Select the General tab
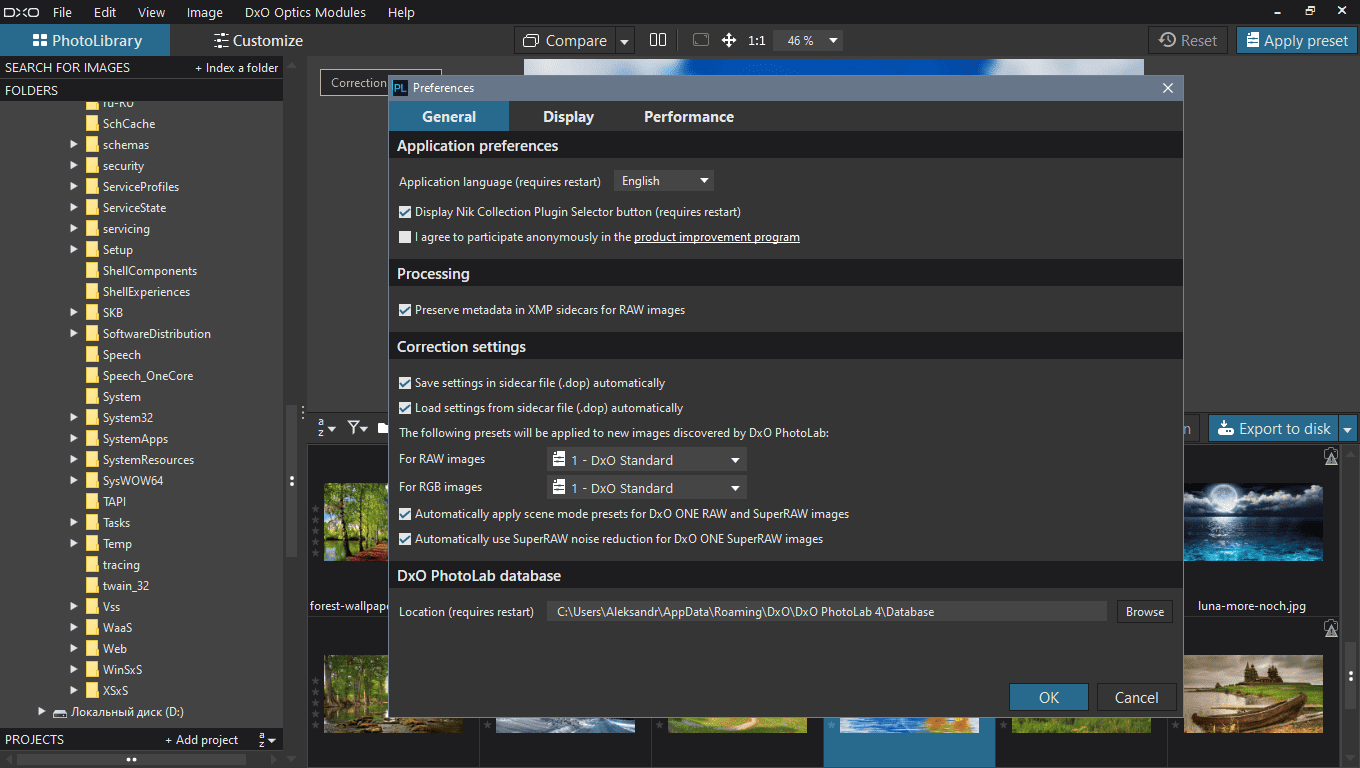The image size is (1360, 768). [x=449, y=117]
